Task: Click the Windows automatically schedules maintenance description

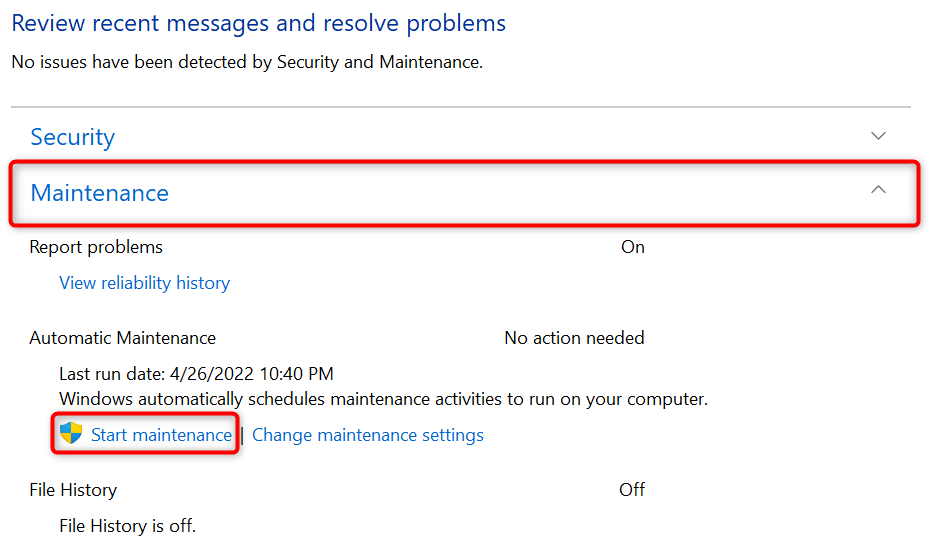Action: 383,399
